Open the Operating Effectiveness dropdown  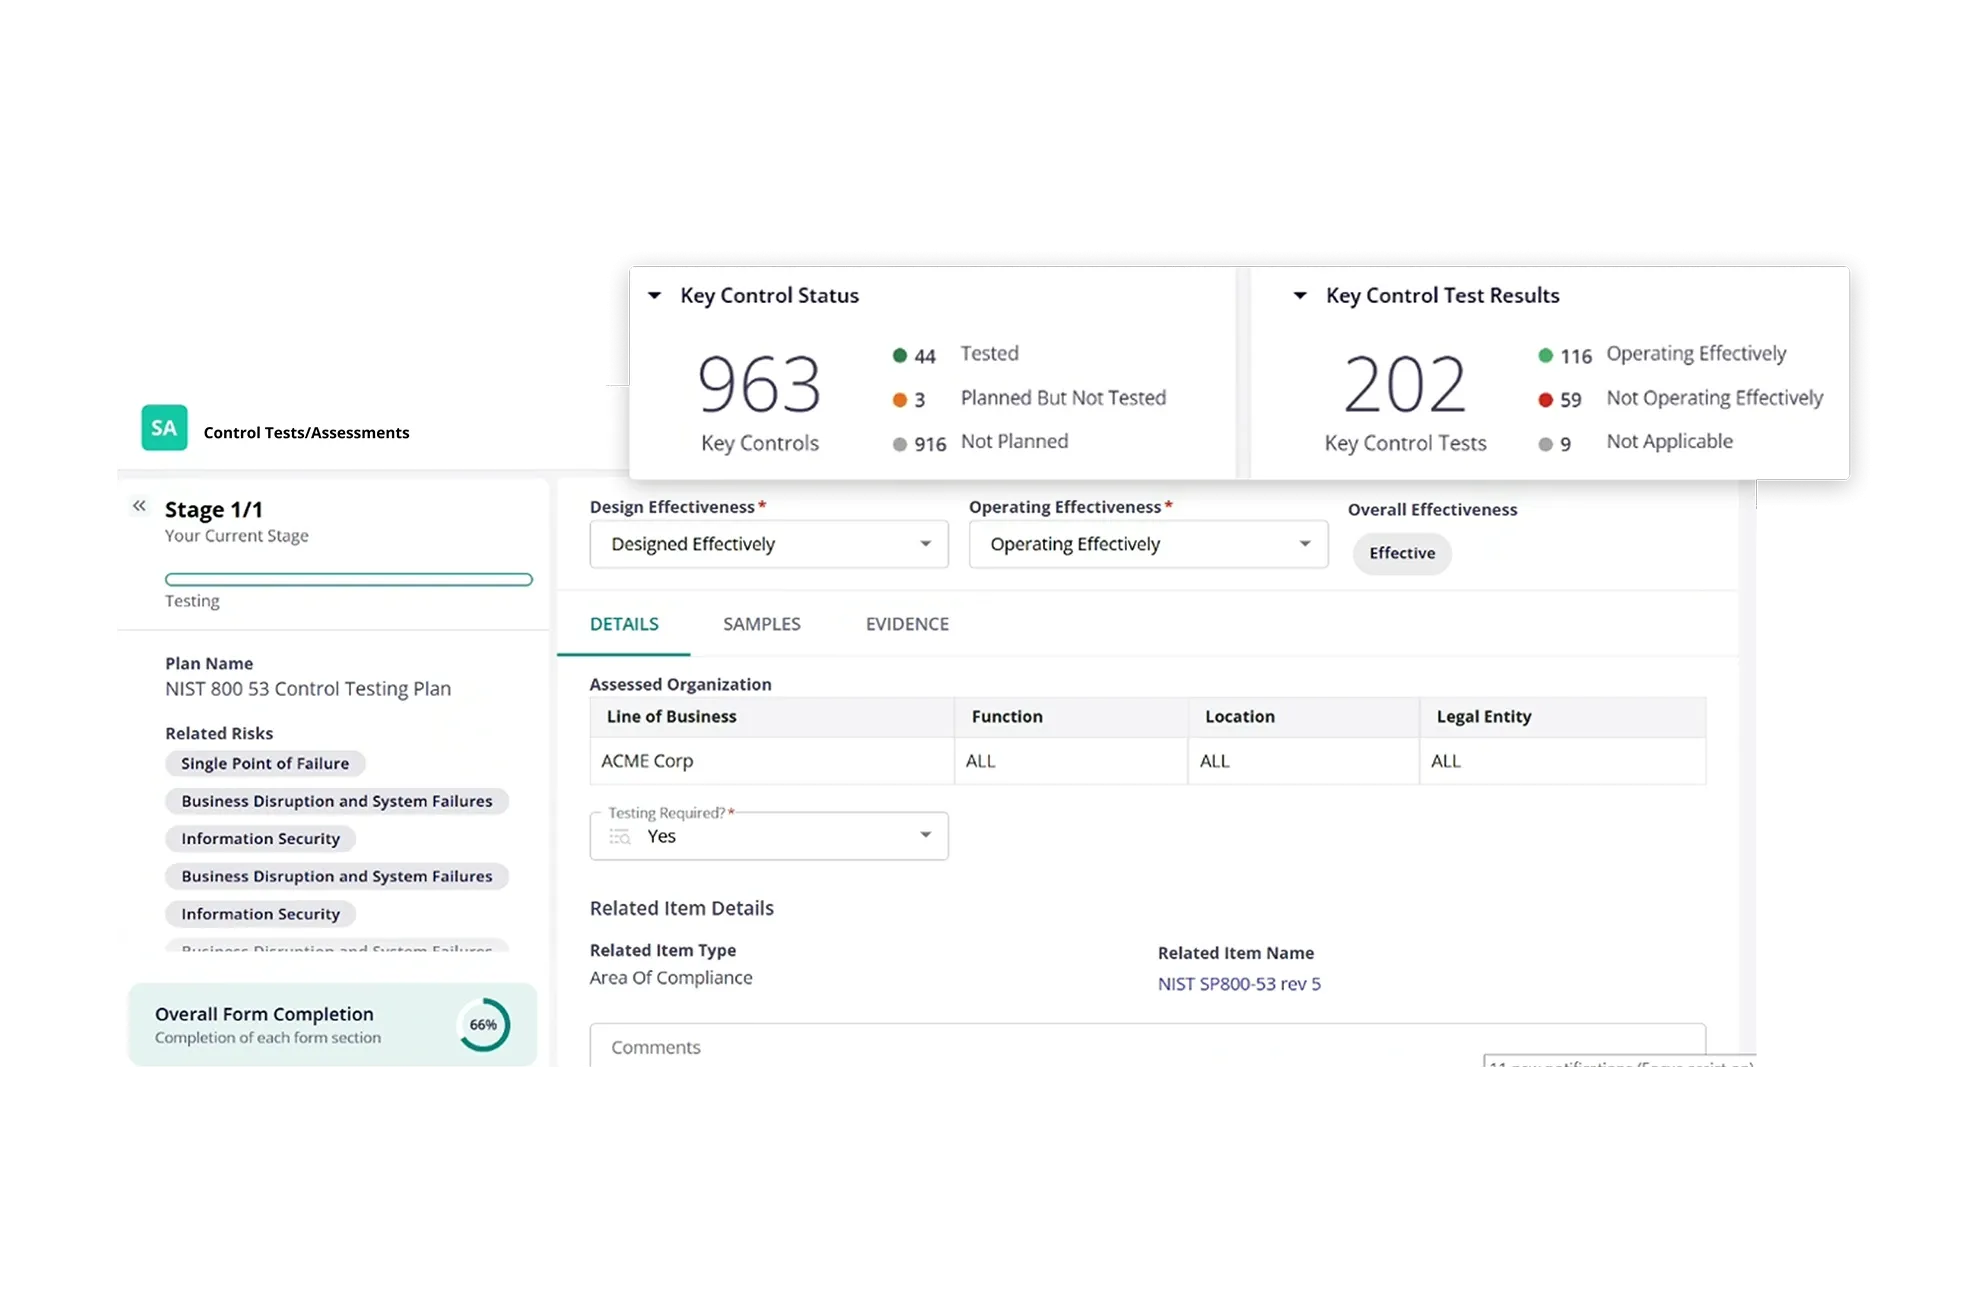[1304, 544]
